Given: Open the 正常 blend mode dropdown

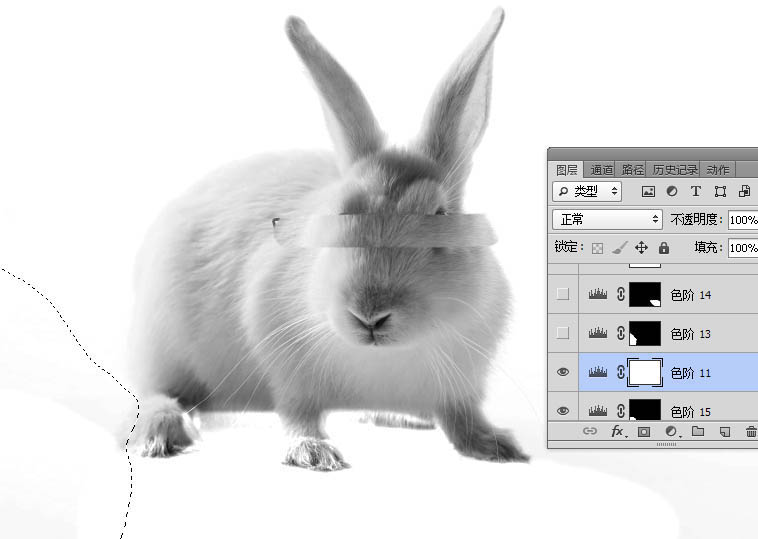Looking at the screenshot, I should (x=607, y=219).
